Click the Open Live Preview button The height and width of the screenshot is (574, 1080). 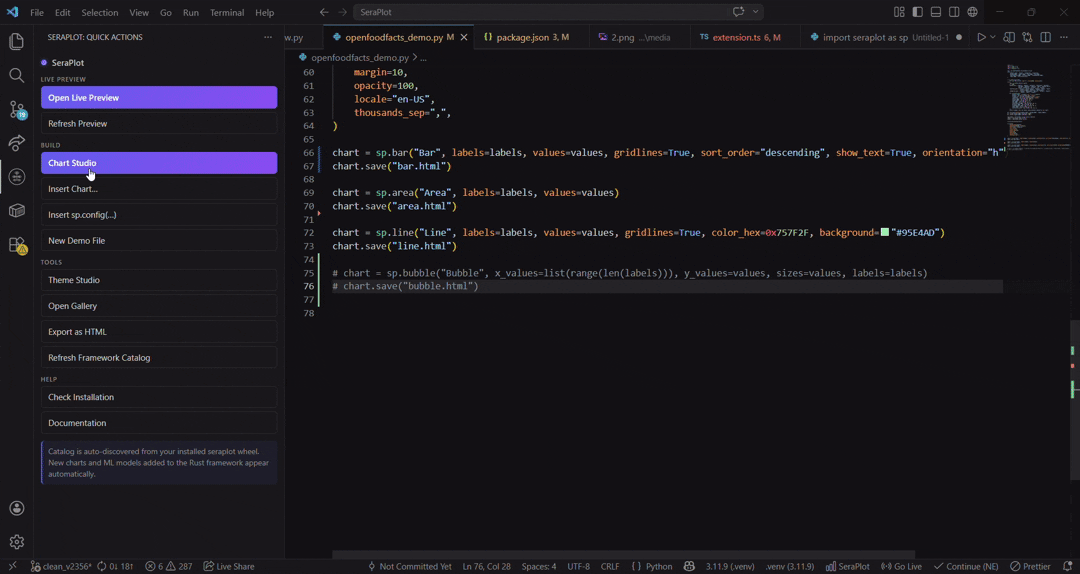[x=159, y=98]
